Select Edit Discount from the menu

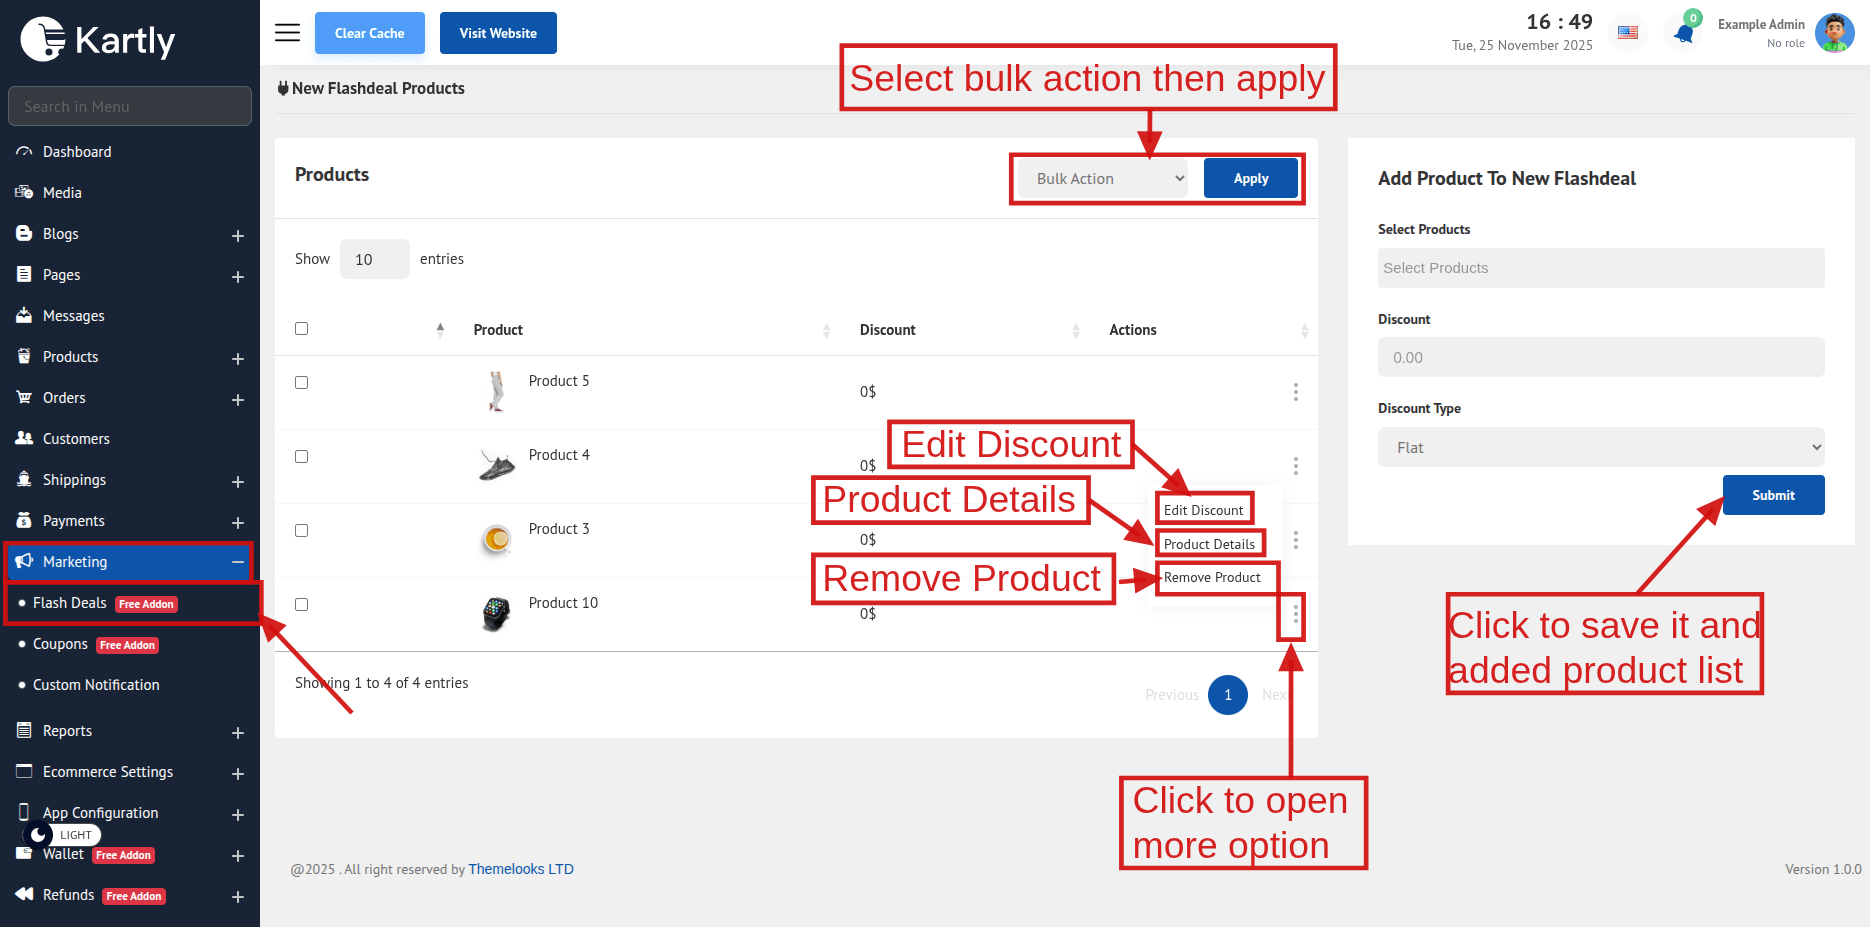coord(1203,510)
